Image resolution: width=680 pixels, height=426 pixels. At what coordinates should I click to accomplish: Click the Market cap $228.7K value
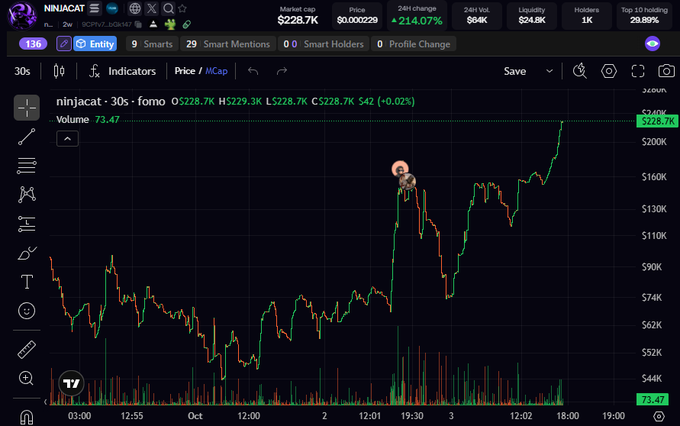(x=298, y=20)
